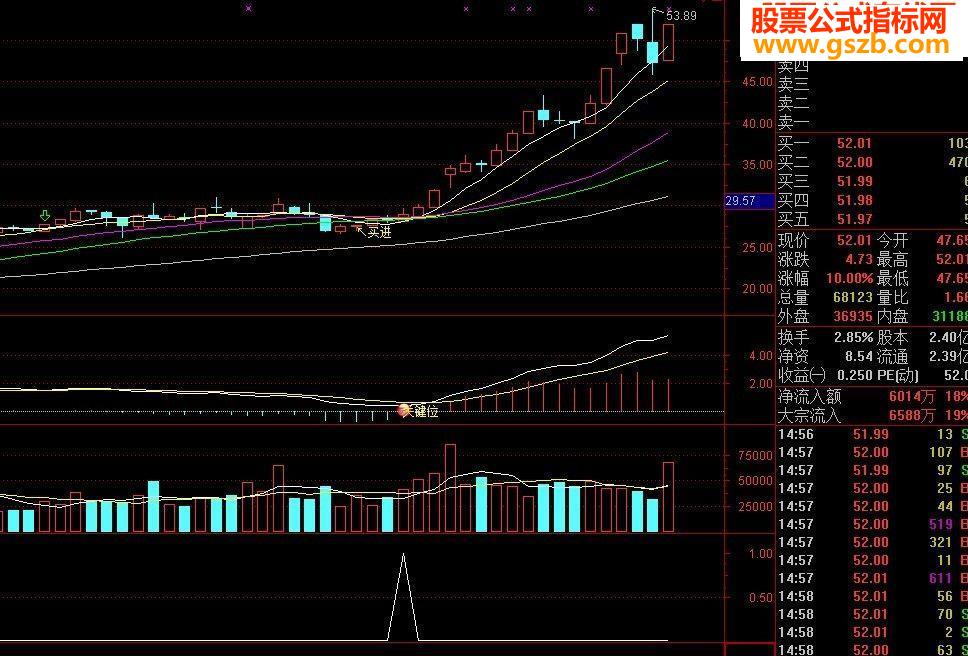The width and height of the screenshot is (968, 656).
Task: Select the tick row with volume 321
Action: (x=872, y=542)
